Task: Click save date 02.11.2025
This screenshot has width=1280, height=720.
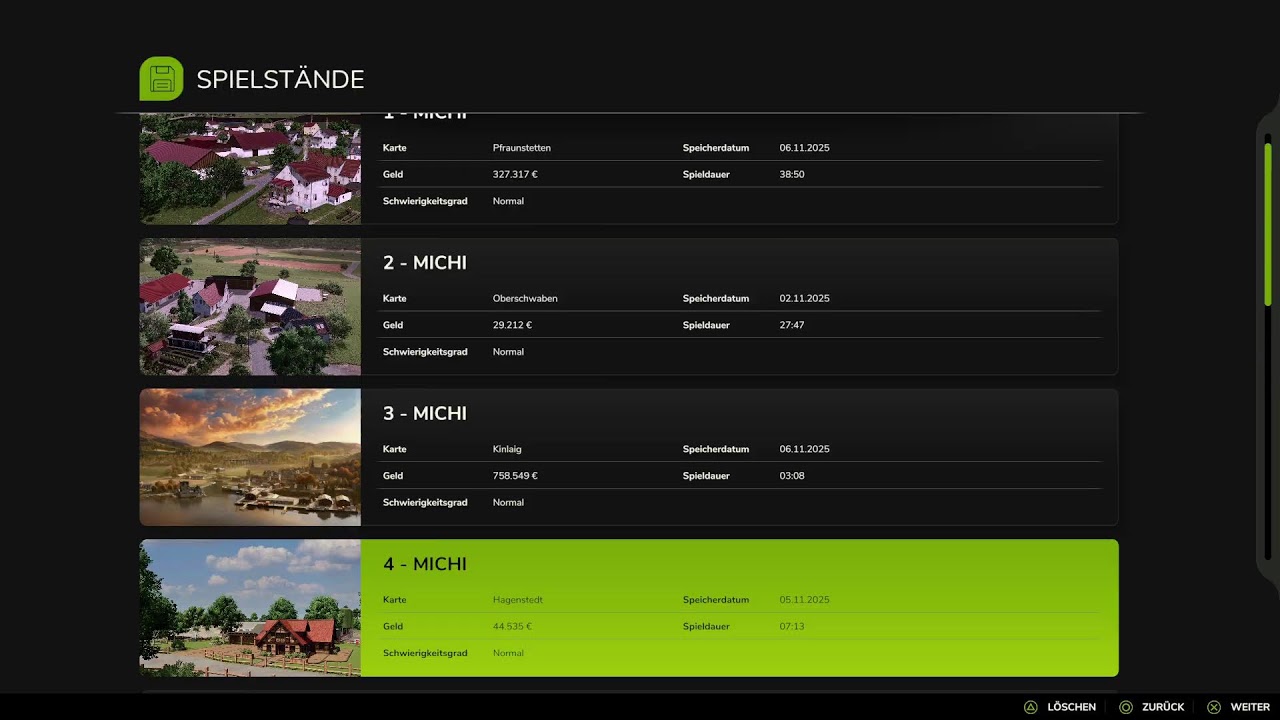Action: coord(804,299)
